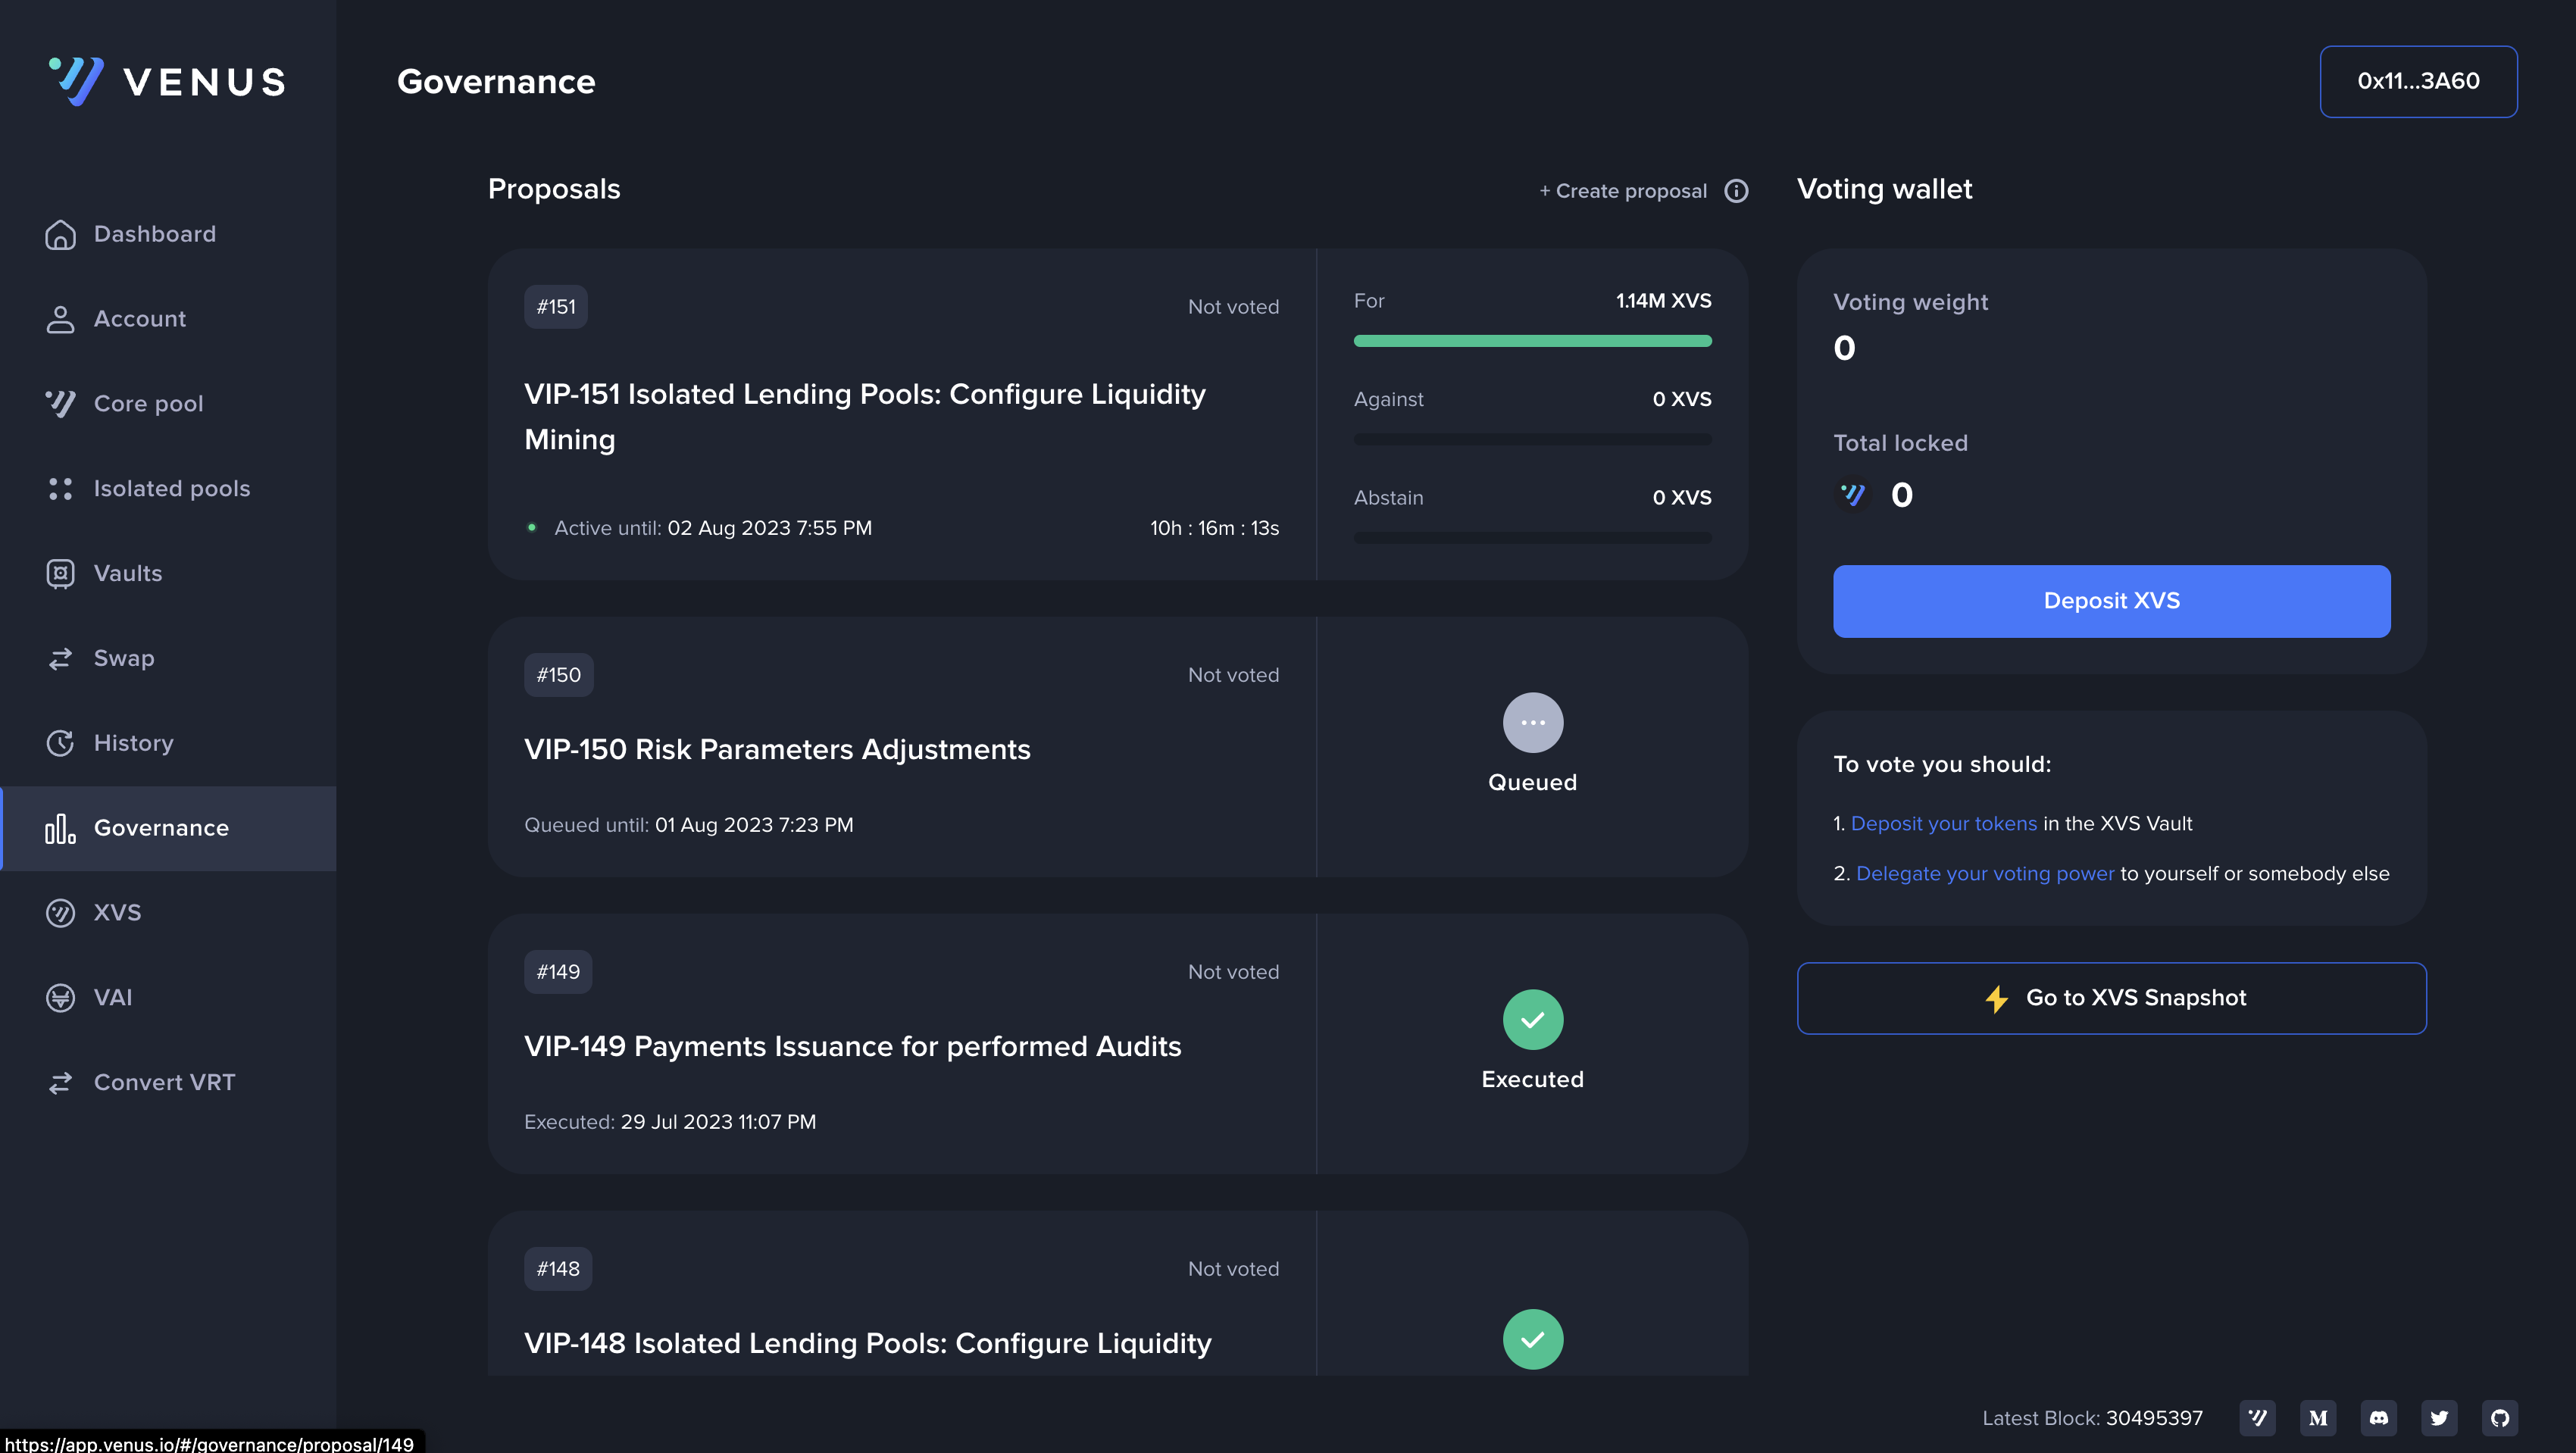
Task: Open the Twitter footer icon
Action: [x=2439, y=1417]
